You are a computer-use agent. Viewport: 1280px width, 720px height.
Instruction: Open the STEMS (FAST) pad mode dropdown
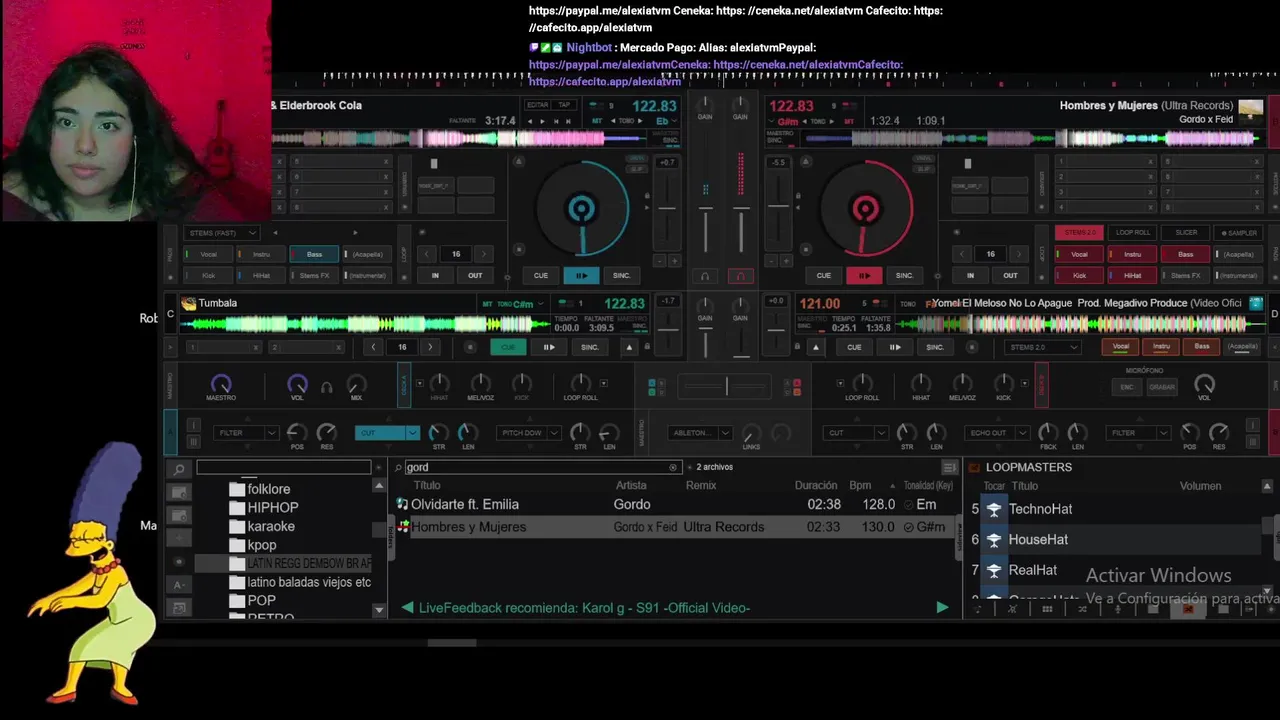[x=222, y=233]
